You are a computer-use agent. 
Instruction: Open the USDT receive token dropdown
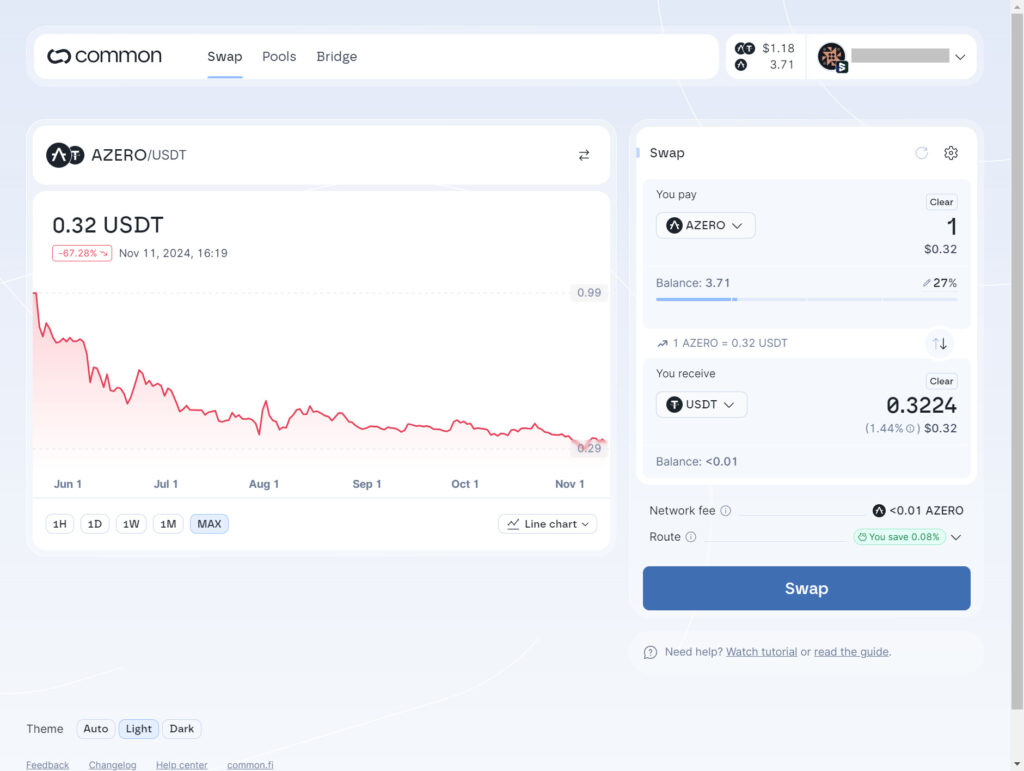pyautogui.click(x=701, y=405)
